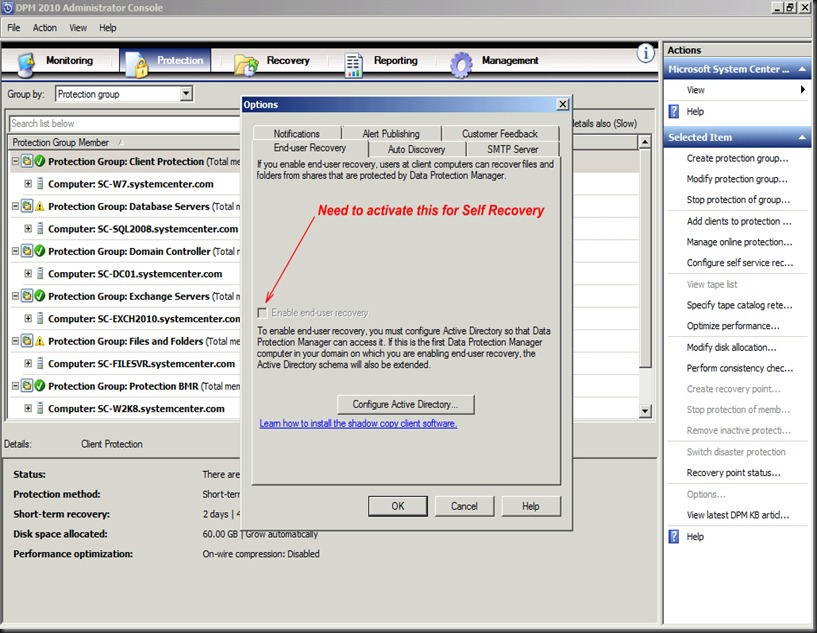Screen dimensions: 817x633
Task: Click the server icon beside SC-W7.systemcenter.com
Action: tap(40, 184)
